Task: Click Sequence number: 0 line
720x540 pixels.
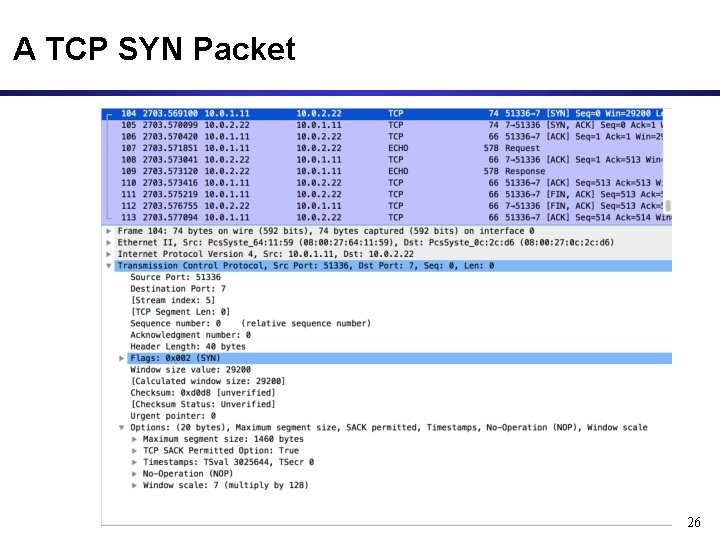Action: pyautogui.click(x=250, y=323)
